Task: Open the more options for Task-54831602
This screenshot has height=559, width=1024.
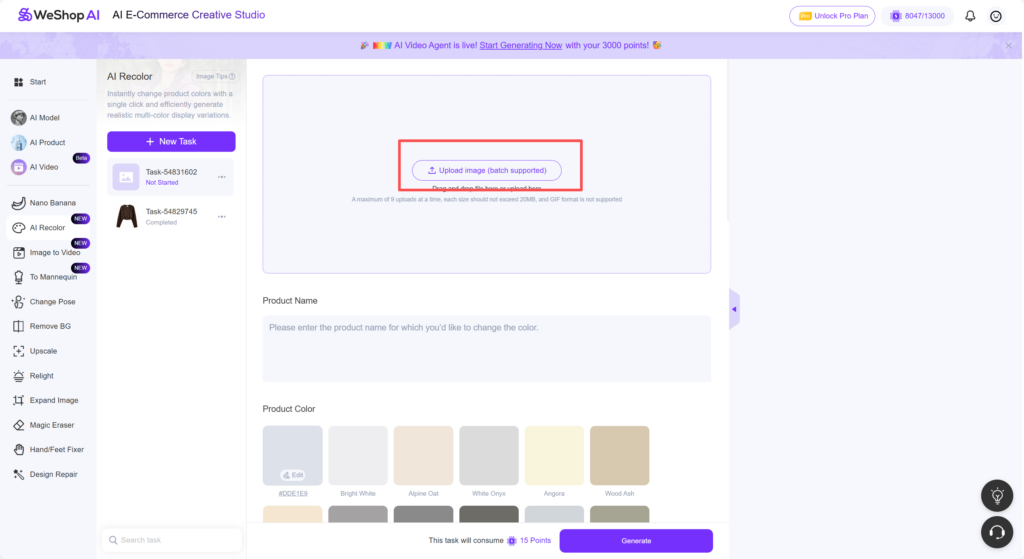Action: (x=222, y=177)
